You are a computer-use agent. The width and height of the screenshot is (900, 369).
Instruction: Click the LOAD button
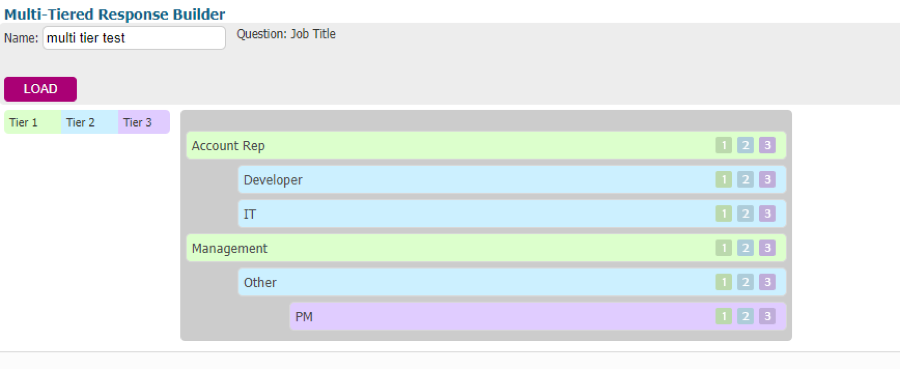(x=40, y=90)
